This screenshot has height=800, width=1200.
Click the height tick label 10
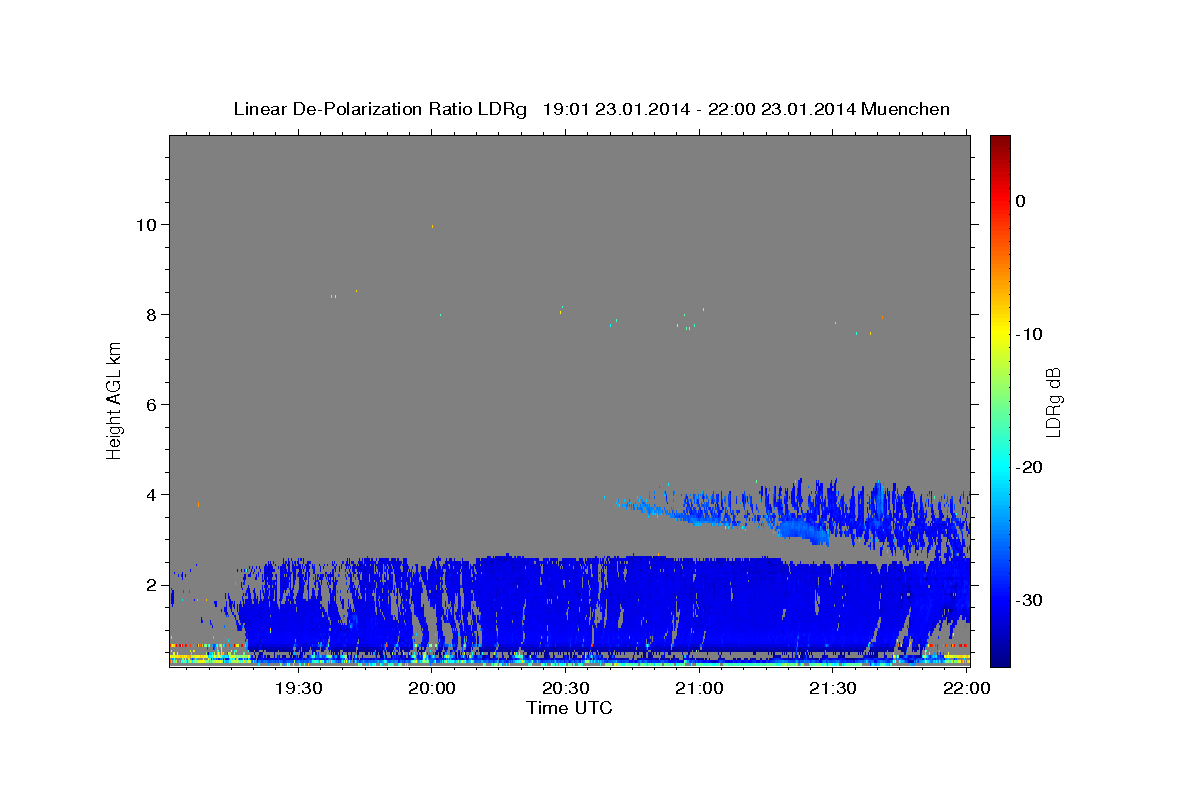147,224
